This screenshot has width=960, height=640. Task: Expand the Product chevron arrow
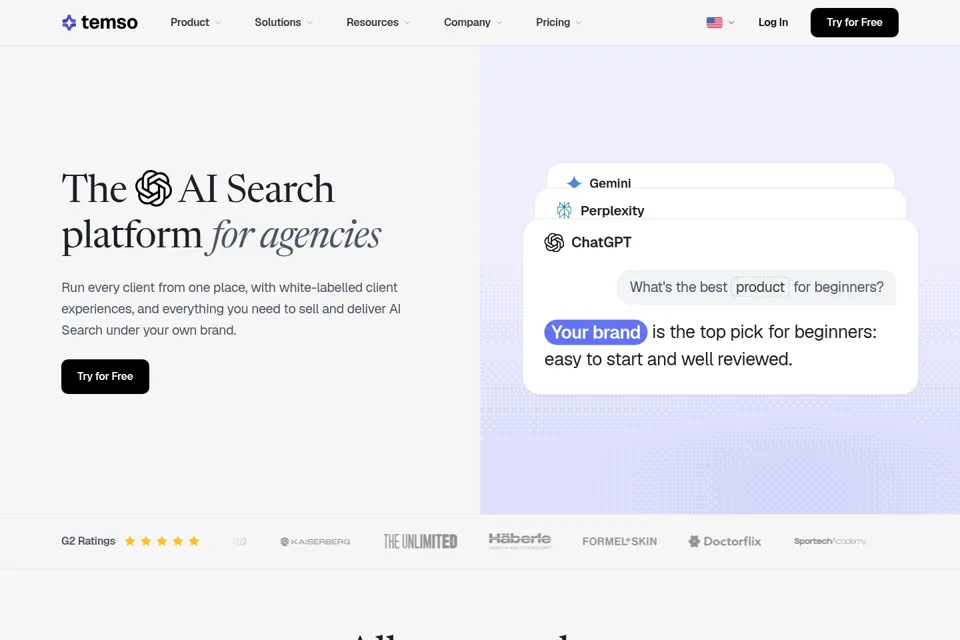218,23
